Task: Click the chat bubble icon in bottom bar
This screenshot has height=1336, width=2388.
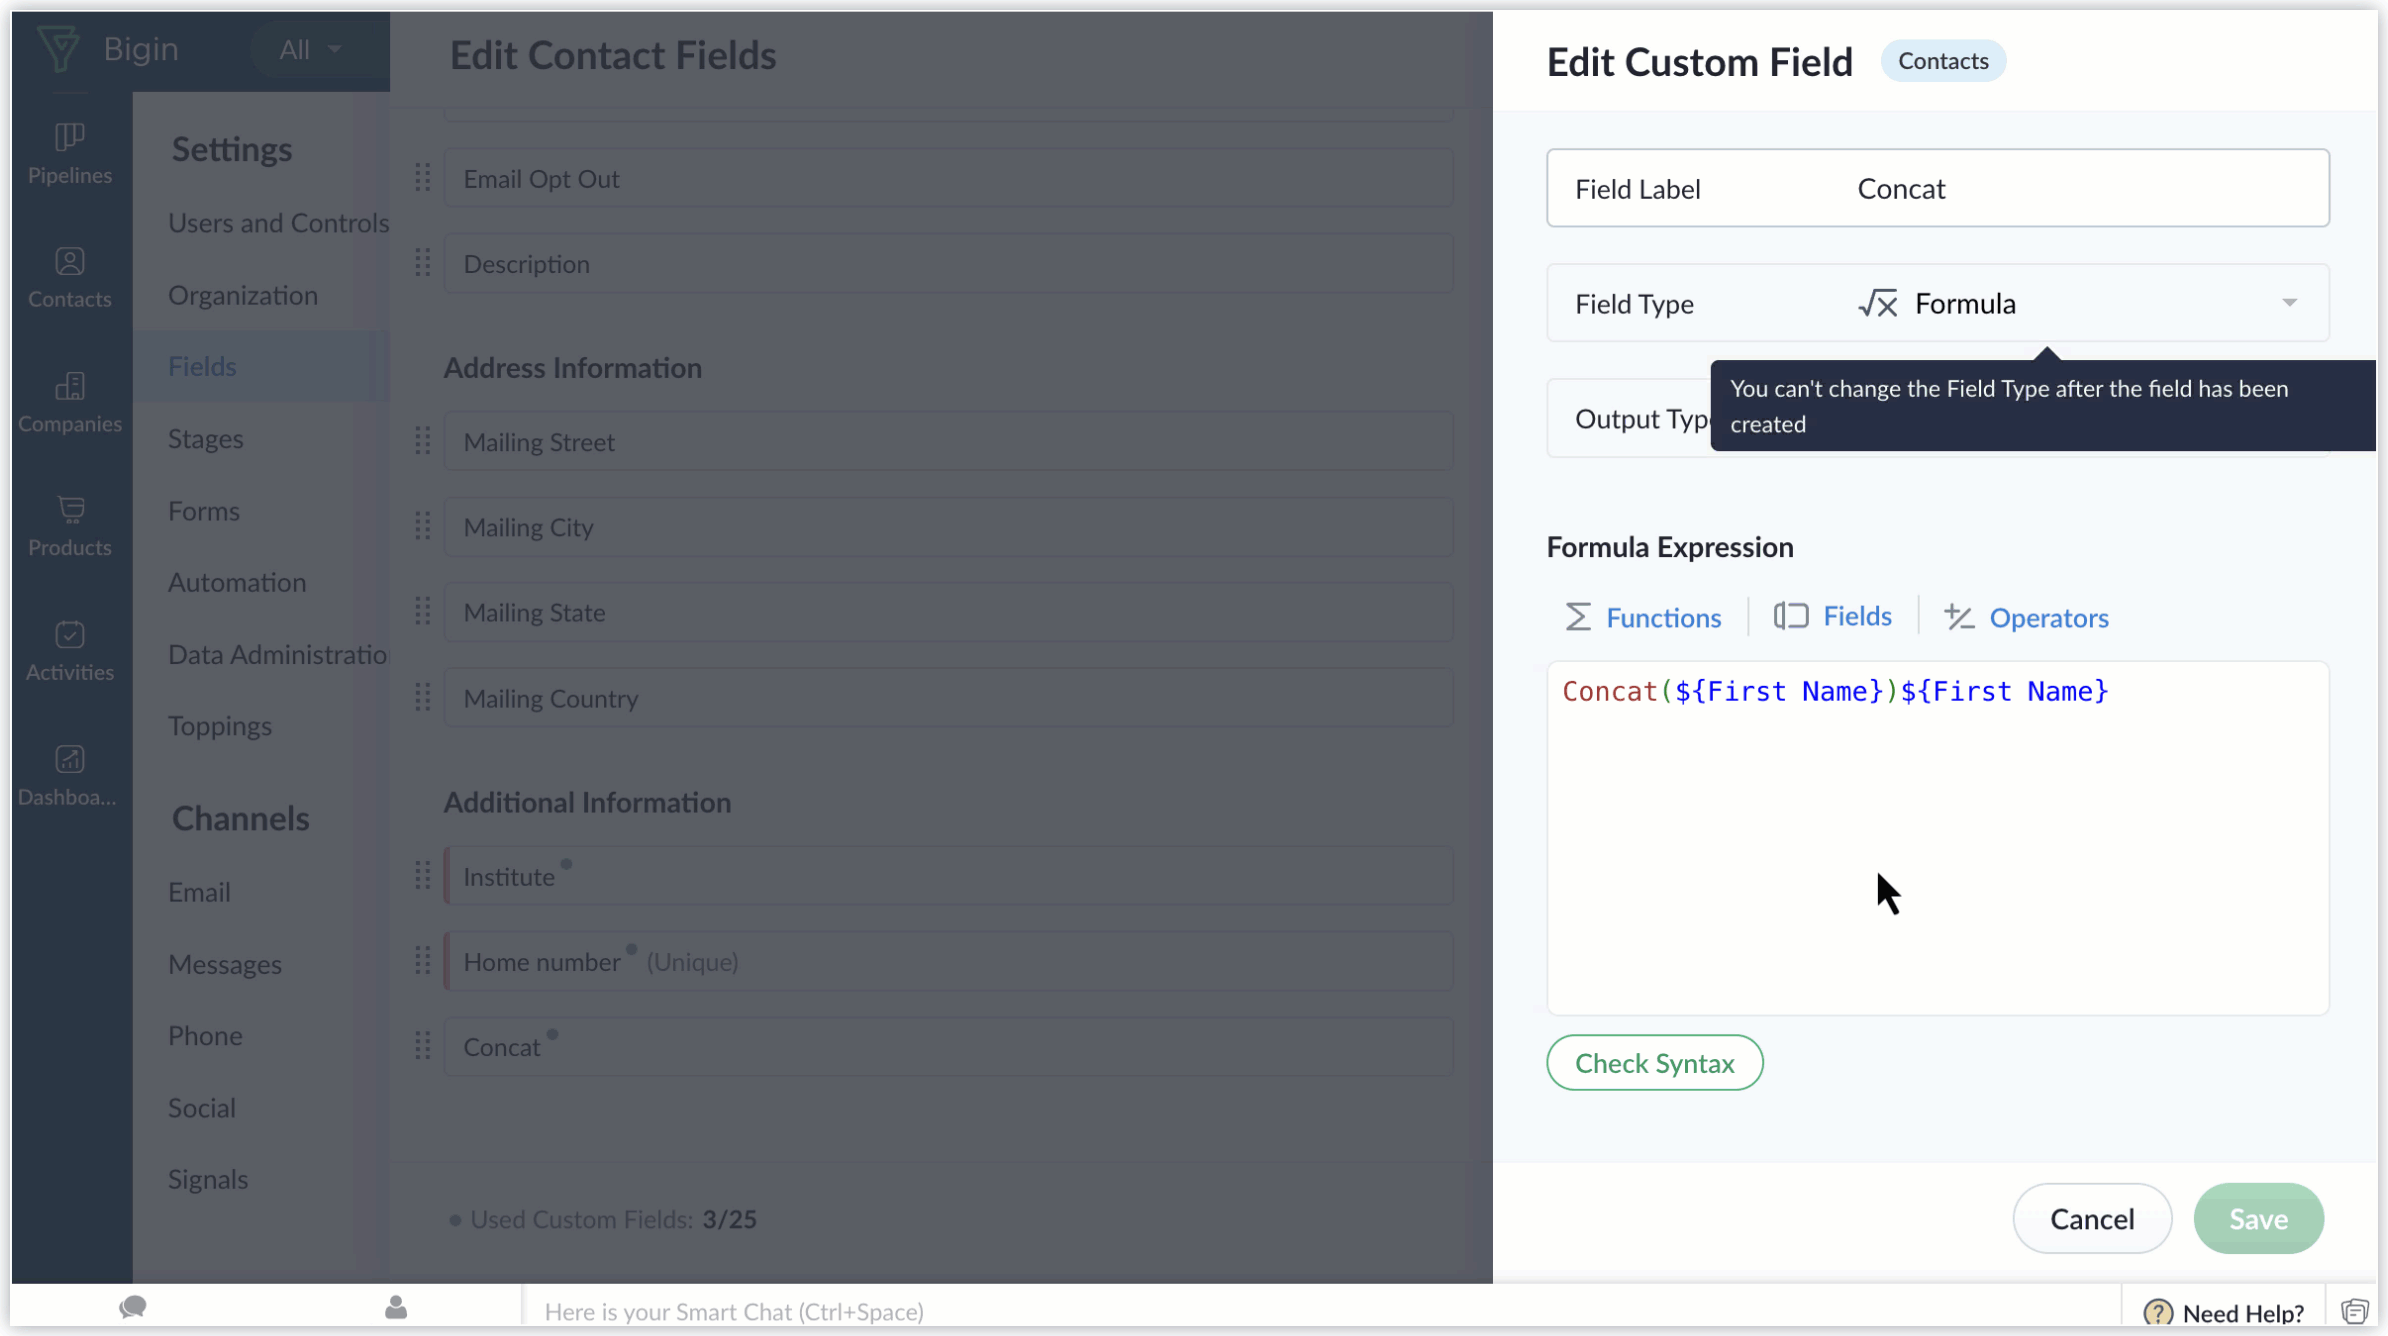Action: [x=133, y=1307]
